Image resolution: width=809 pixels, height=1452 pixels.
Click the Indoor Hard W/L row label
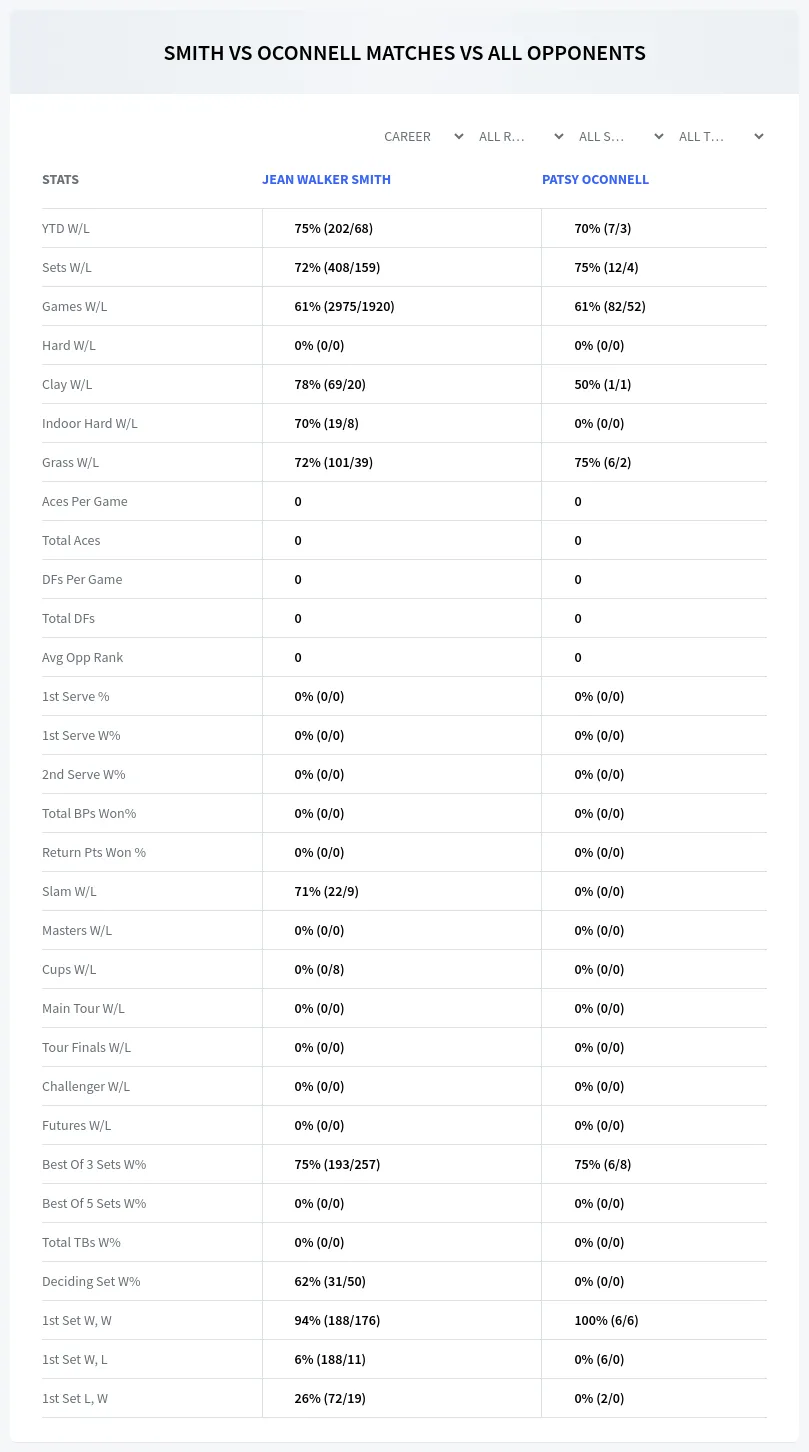[90, 424]
